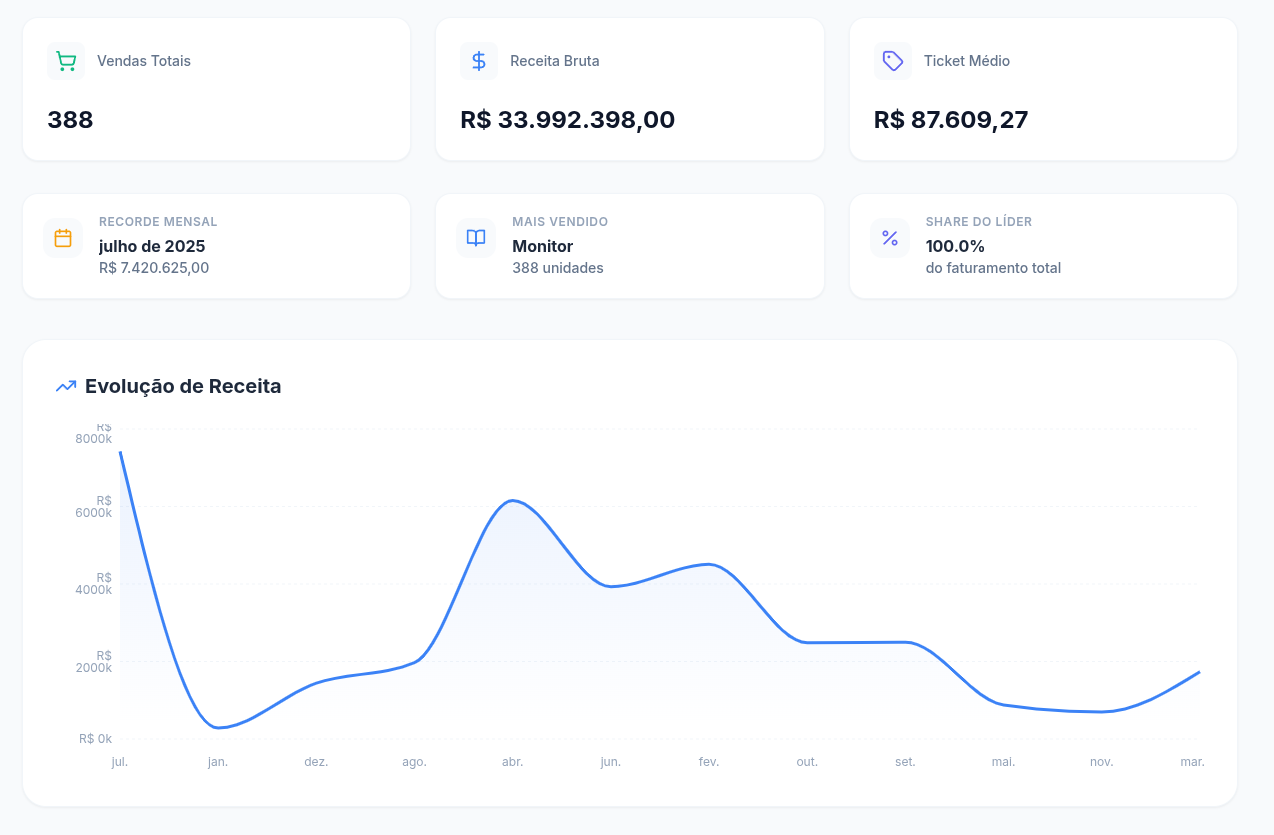Click the ago. x-axis label
This screenshot has height=835, width=1274.
pos(414,762)
